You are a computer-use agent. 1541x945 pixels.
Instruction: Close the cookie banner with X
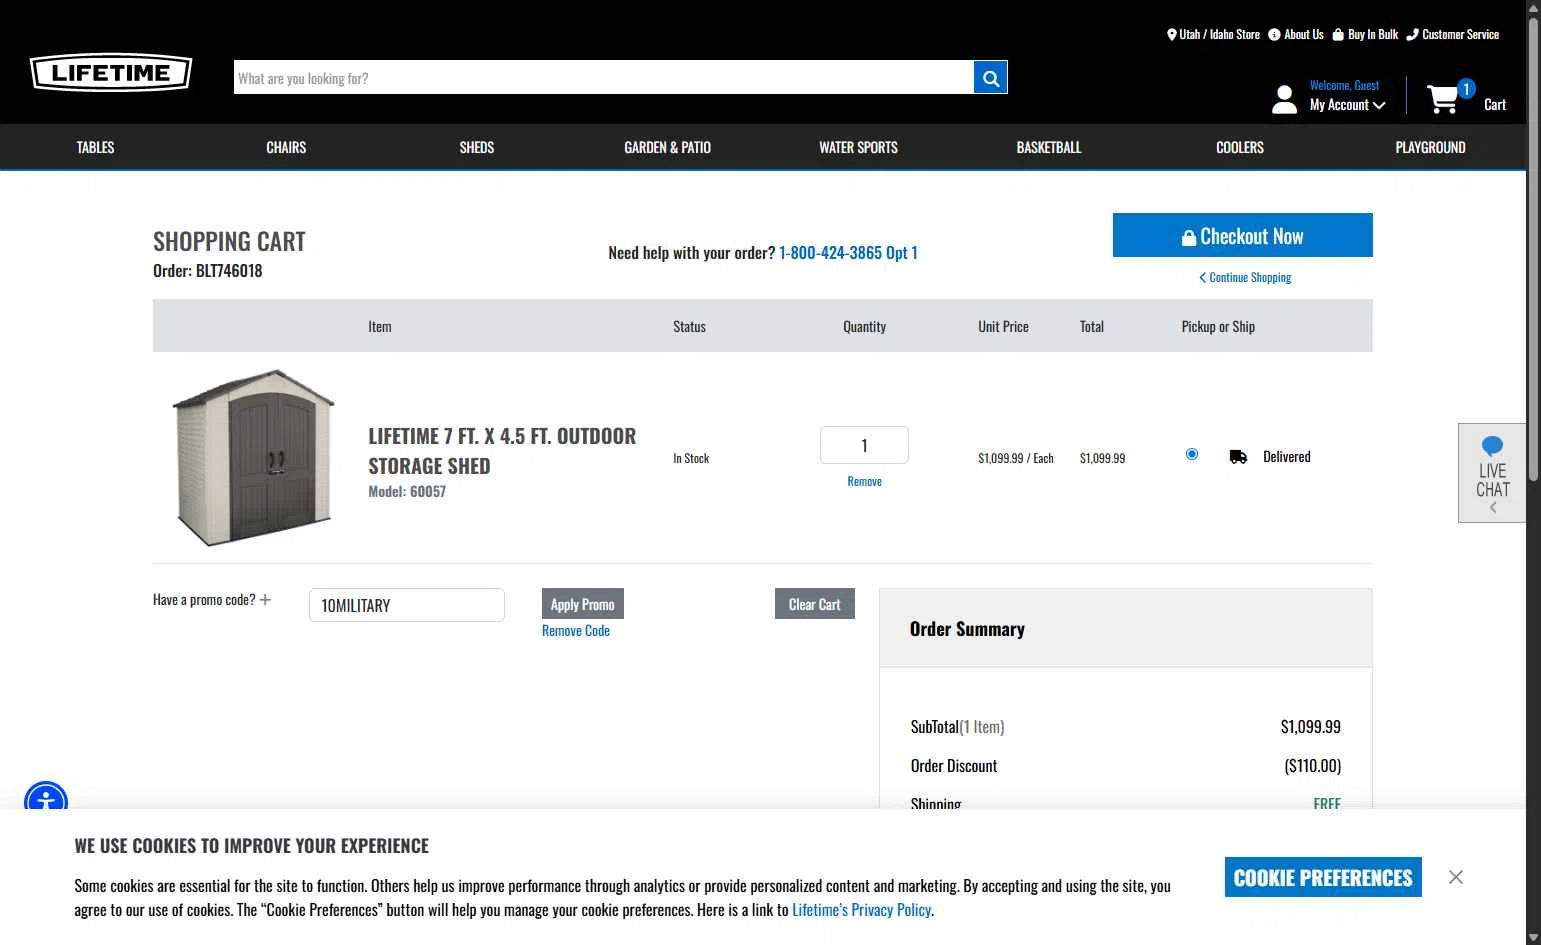pos(1456,877)
